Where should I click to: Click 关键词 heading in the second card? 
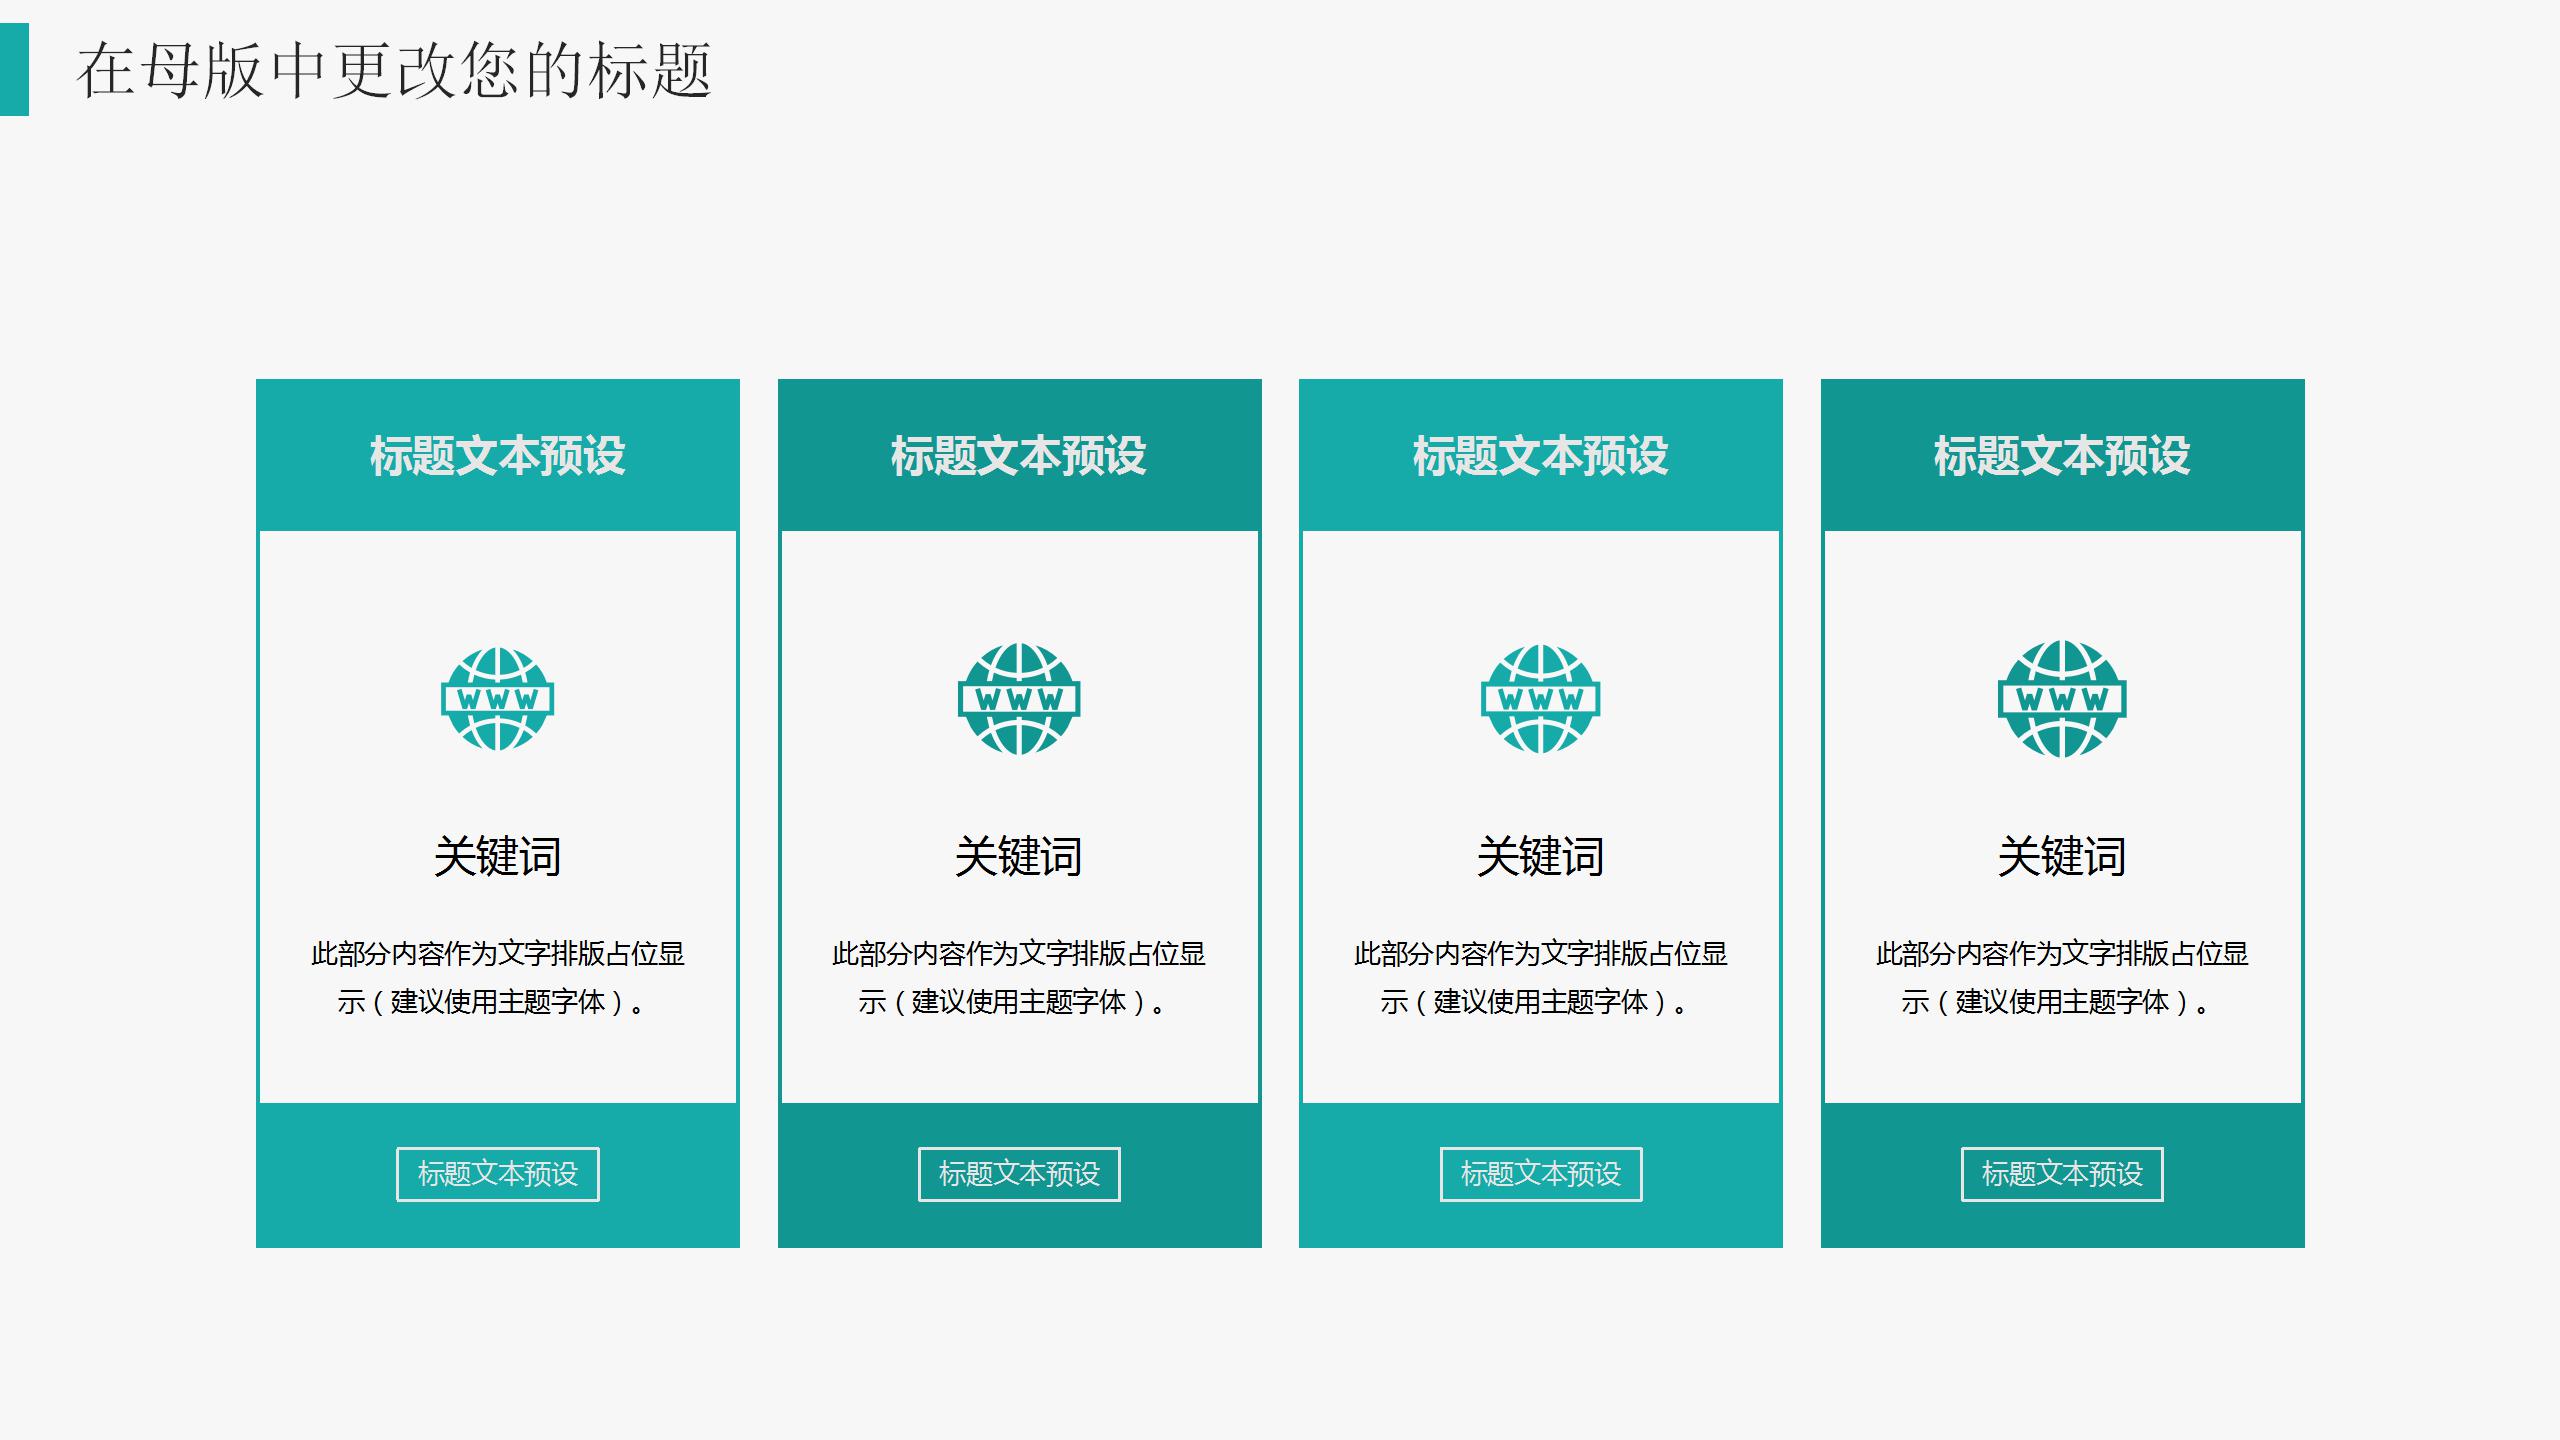pos(1019,857)
